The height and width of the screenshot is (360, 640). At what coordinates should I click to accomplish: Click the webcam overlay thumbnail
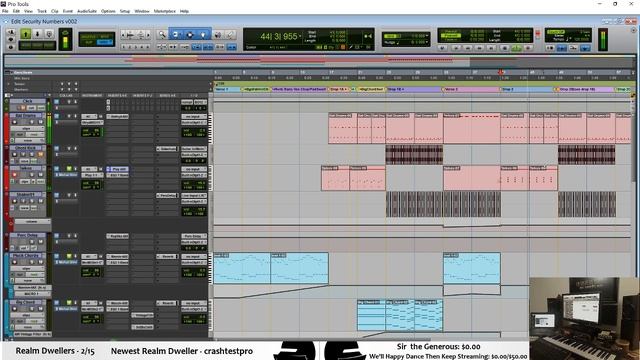(x=584, y=318)
